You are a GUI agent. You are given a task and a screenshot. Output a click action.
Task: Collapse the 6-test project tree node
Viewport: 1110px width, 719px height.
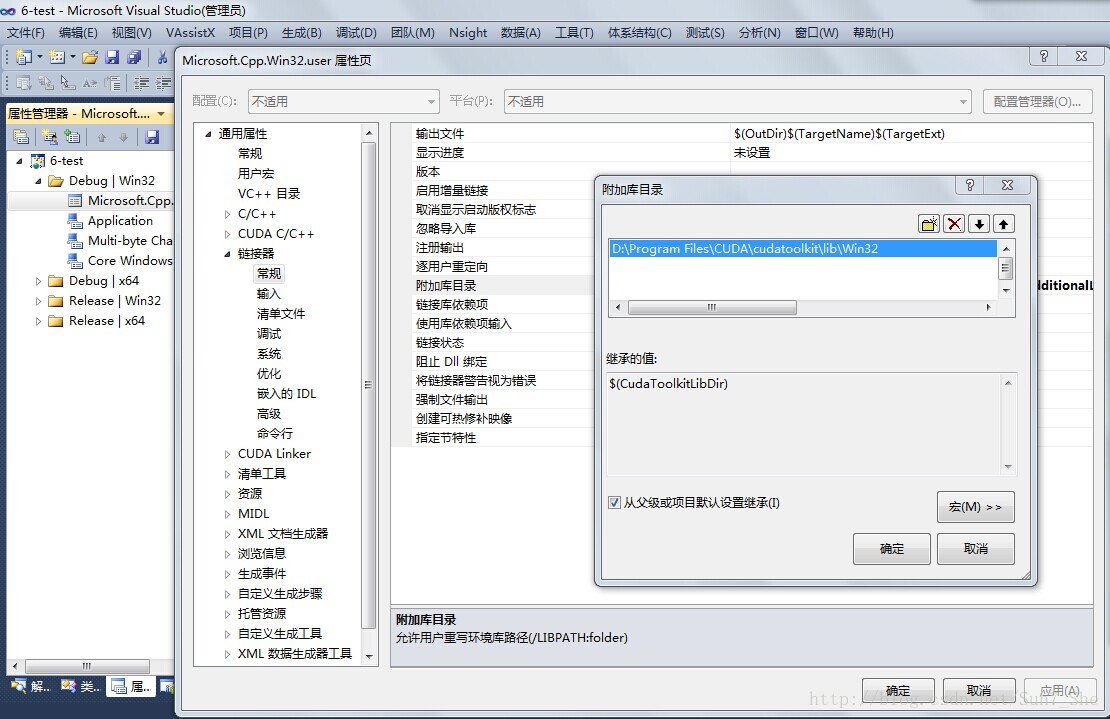[x=19, y=161]
